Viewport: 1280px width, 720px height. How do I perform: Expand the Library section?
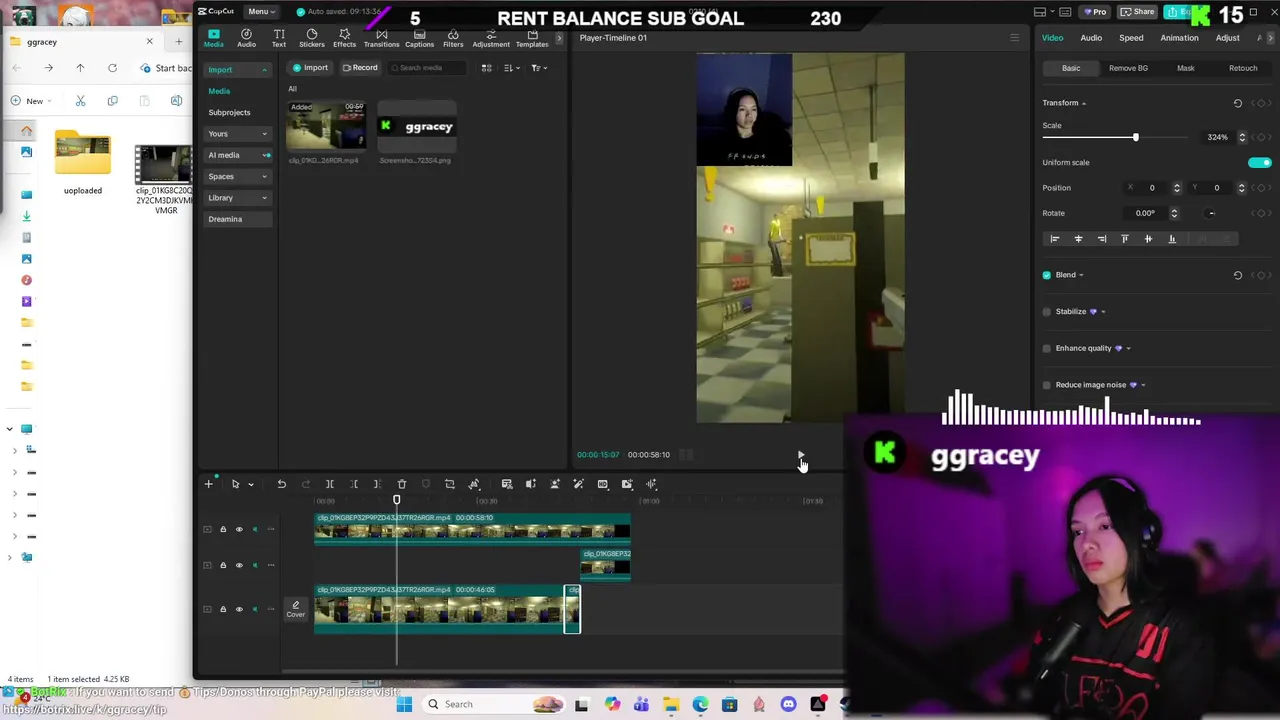point(265,198)
